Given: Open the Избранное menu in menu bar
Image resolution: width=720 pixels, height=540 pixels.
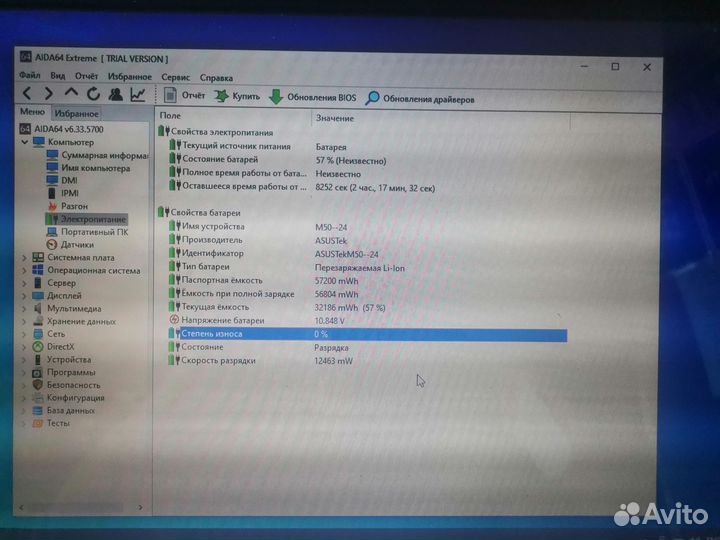Looking at the screenshot, I should coord(129,77).
